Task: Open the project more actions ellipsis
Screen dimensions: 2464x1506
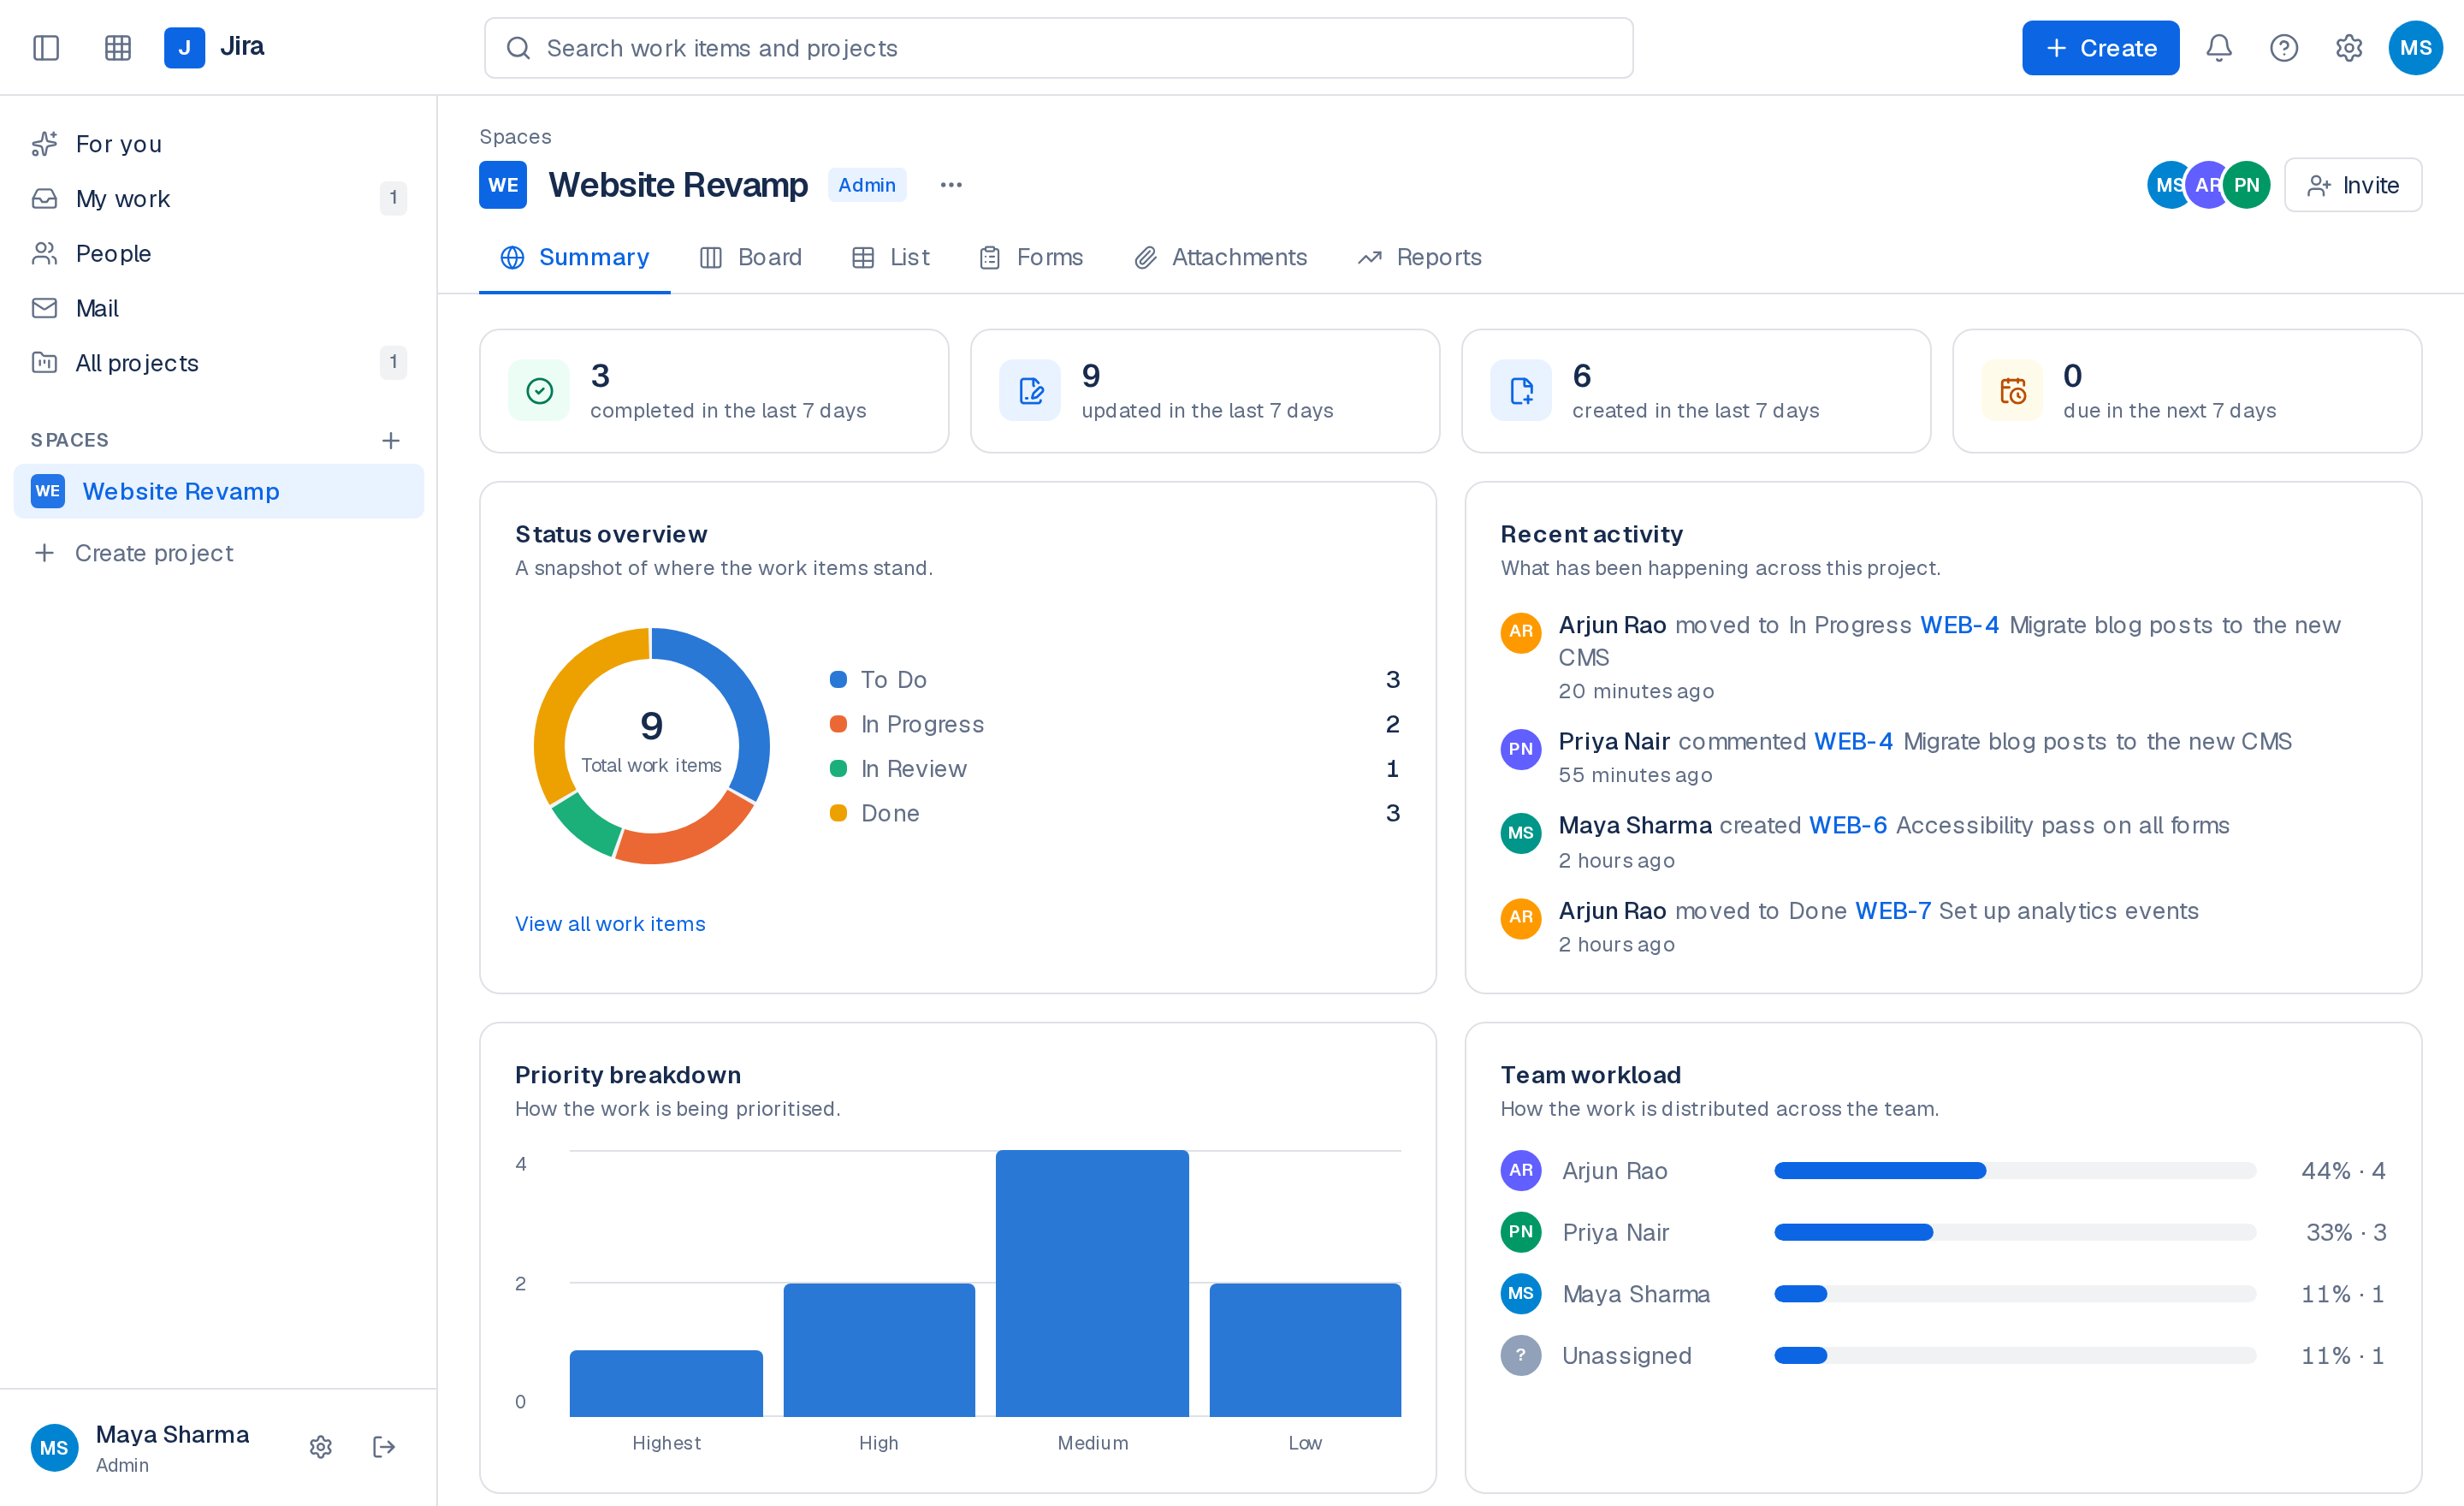Action: (x=951, y=185)
